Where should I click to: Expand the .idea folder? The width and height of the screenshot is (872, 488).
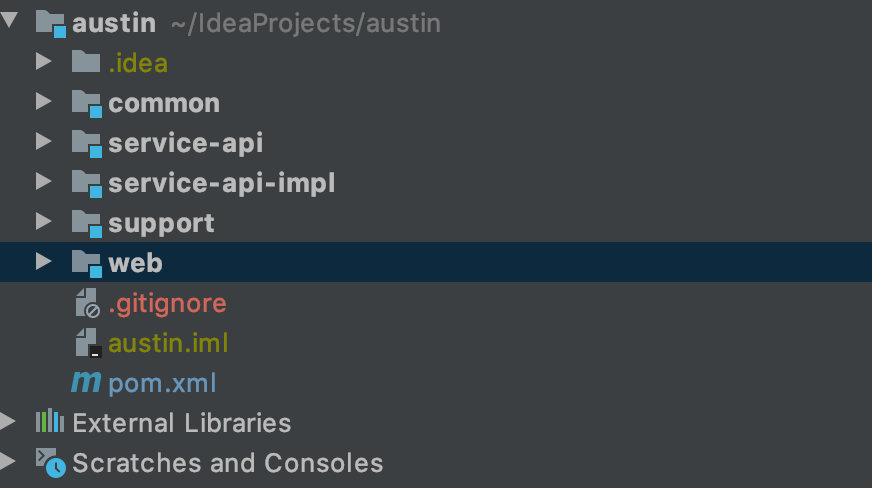[43, 62]
